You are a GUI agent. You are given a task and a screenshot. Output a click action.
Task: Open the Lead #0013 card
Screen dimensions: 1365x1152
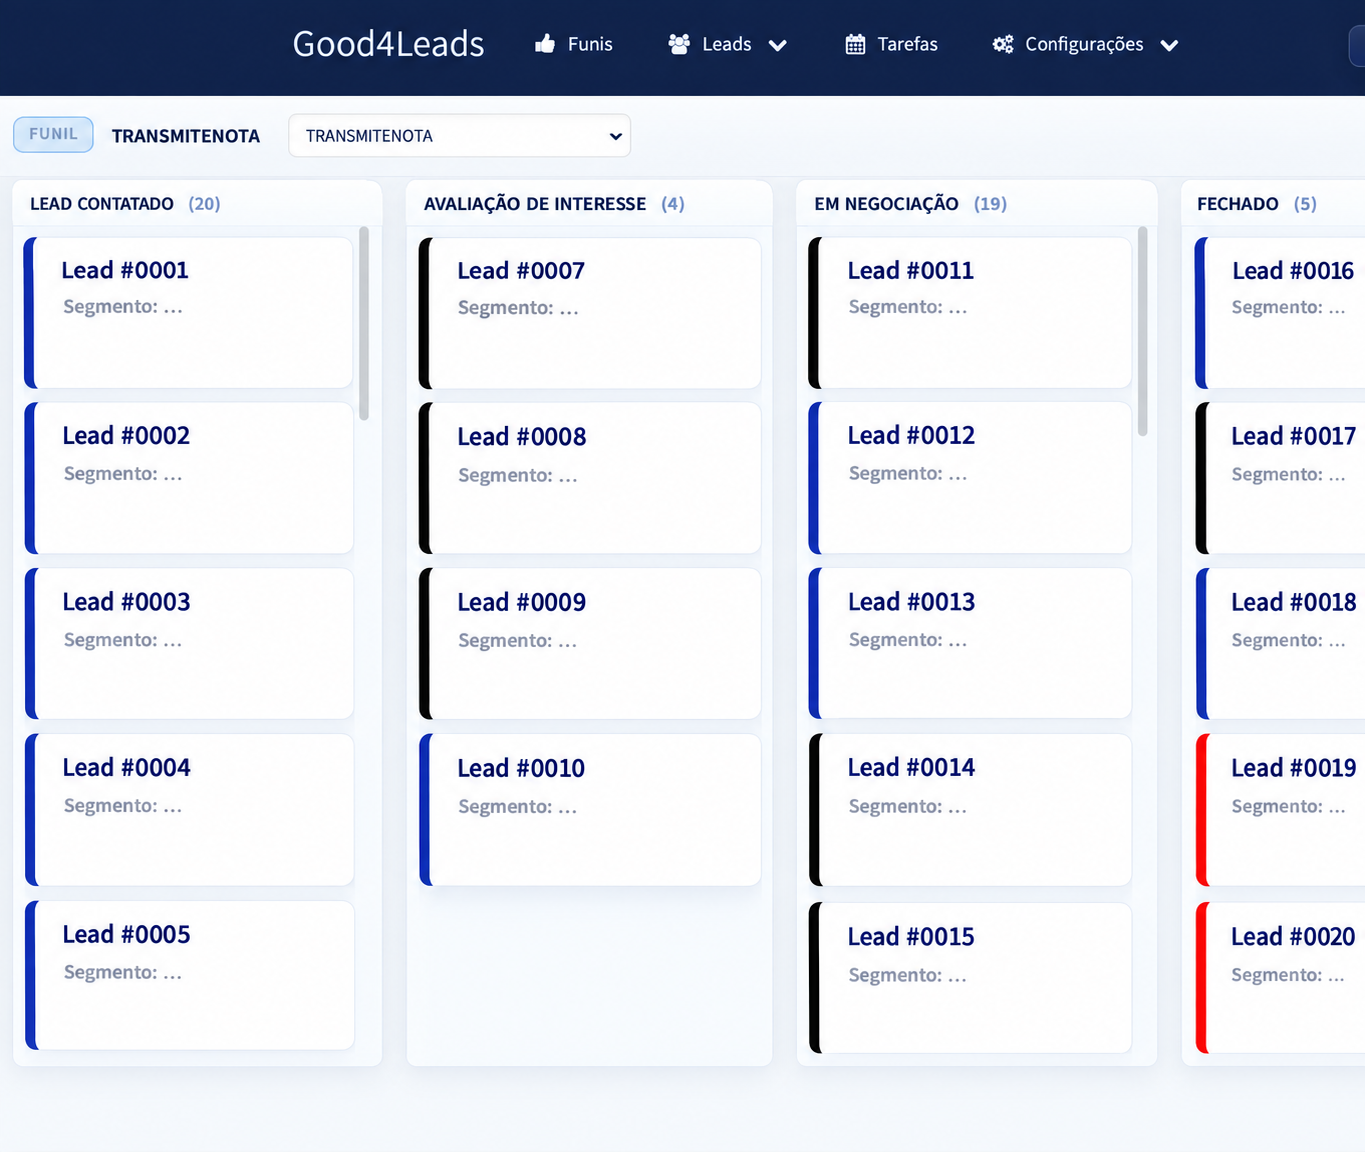click(x=970, y=644)
